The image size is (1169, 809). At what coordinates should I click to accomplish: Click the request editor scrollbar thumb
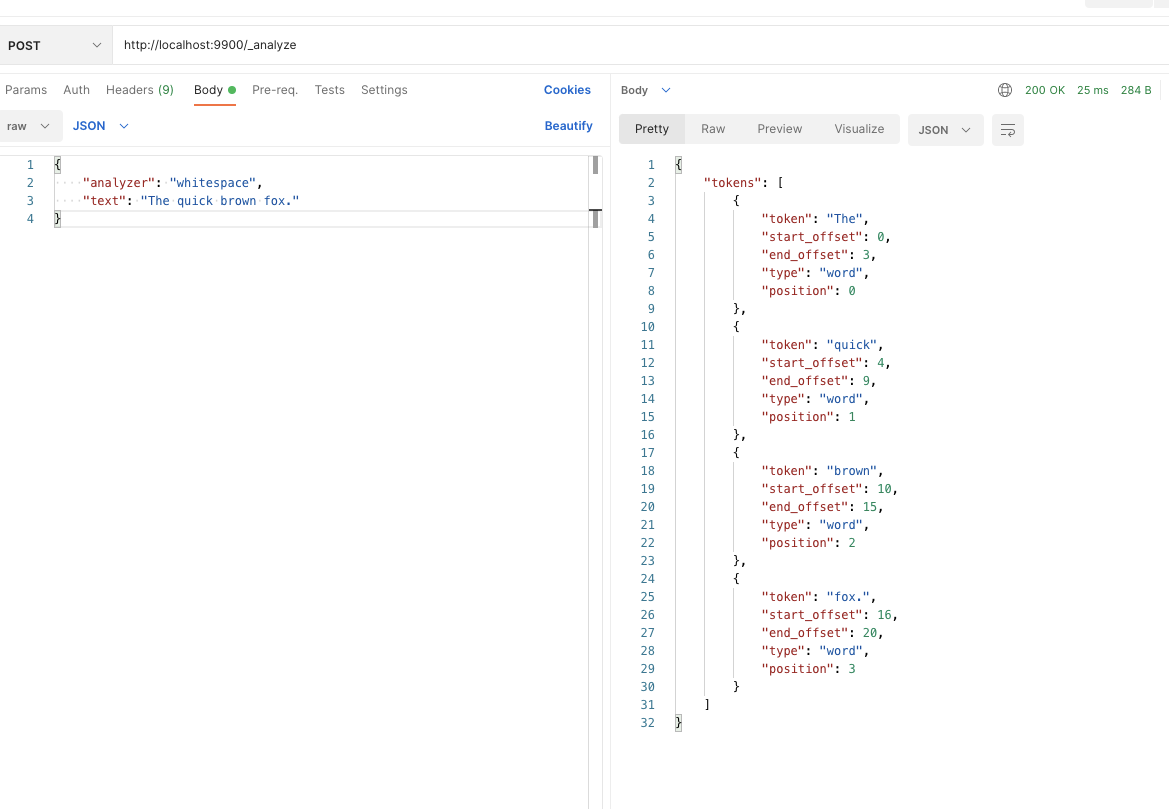coord(595,165)
